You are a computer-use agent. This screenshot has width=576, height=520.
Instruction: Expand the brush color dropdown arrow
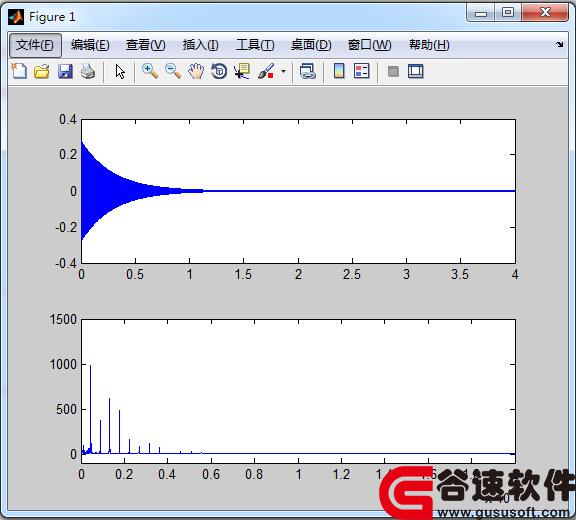(283, 71)
